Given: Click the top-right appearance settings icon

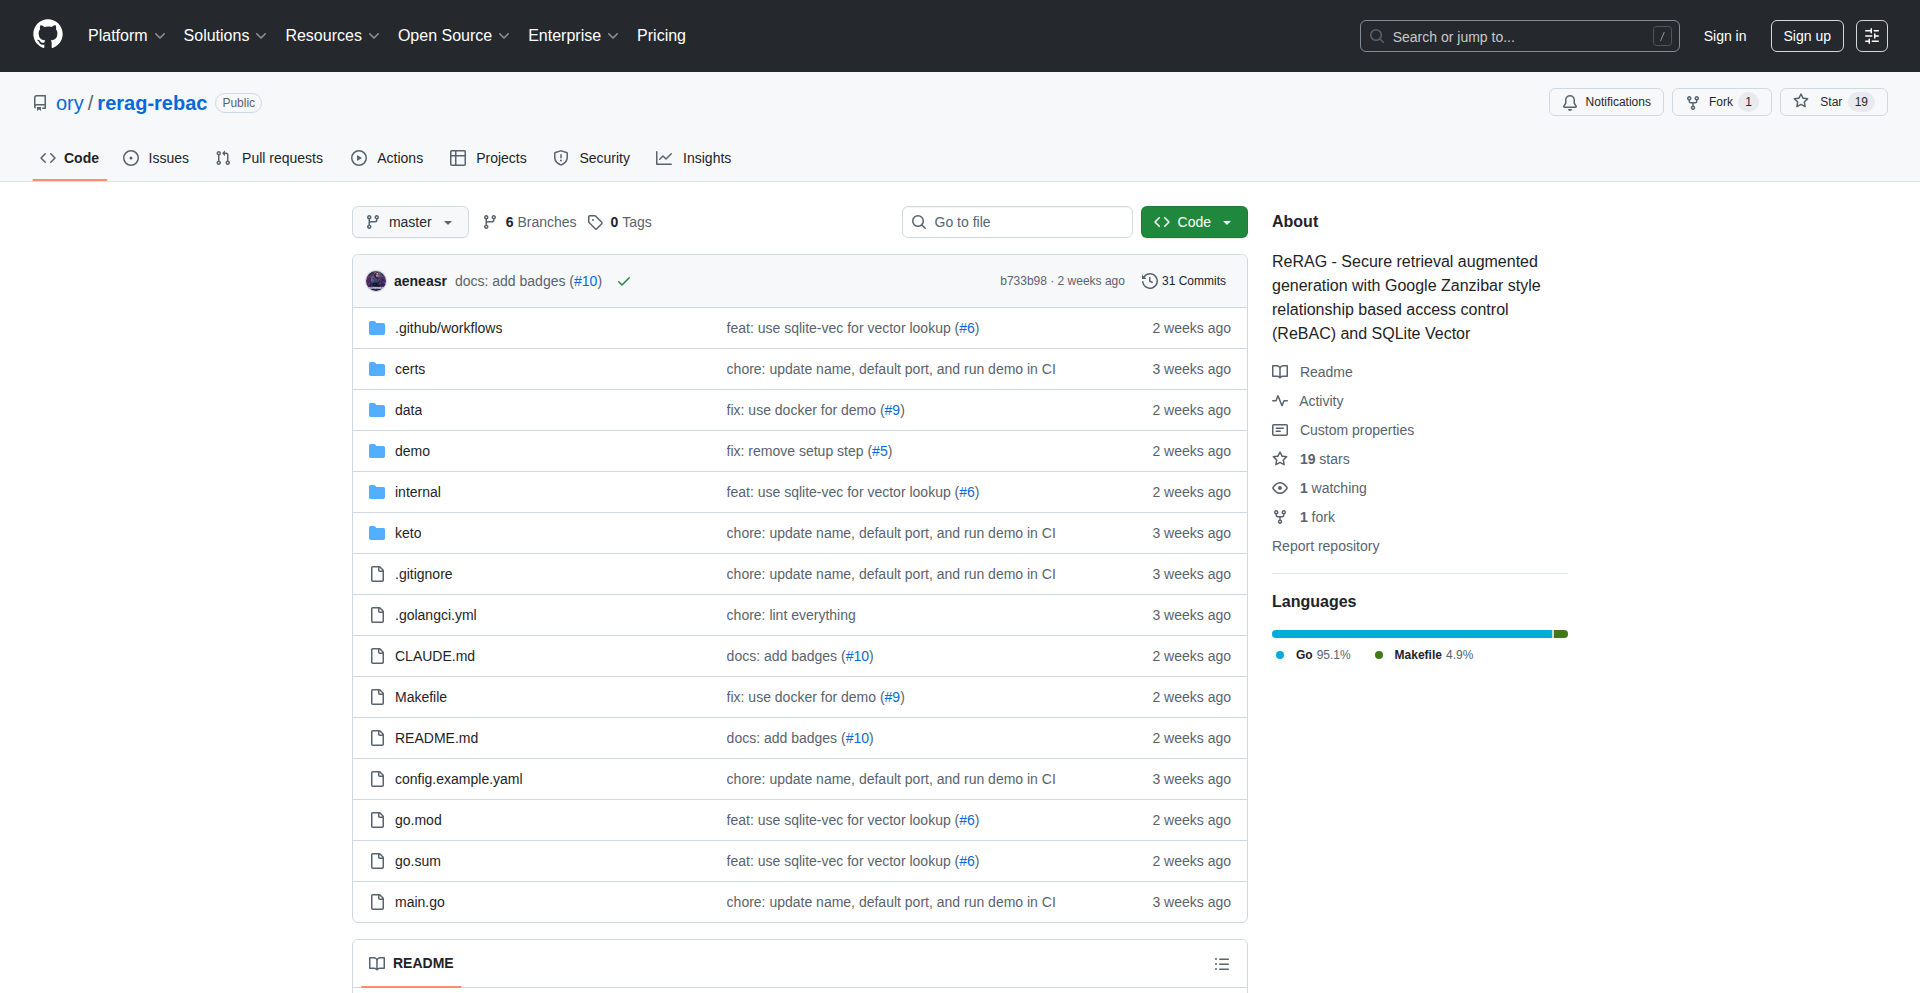Looking at the screenshot, I should 1871,36.
